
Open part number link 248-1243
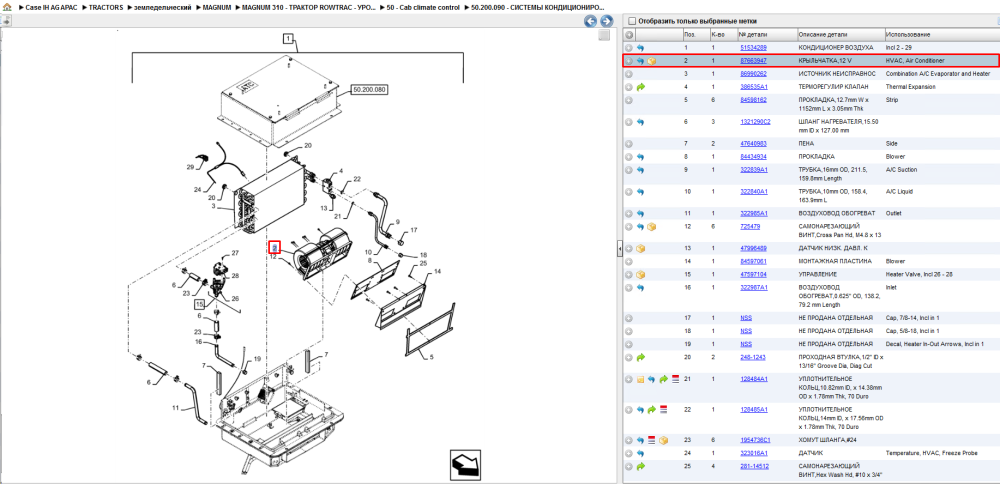(x=752, y=357)
